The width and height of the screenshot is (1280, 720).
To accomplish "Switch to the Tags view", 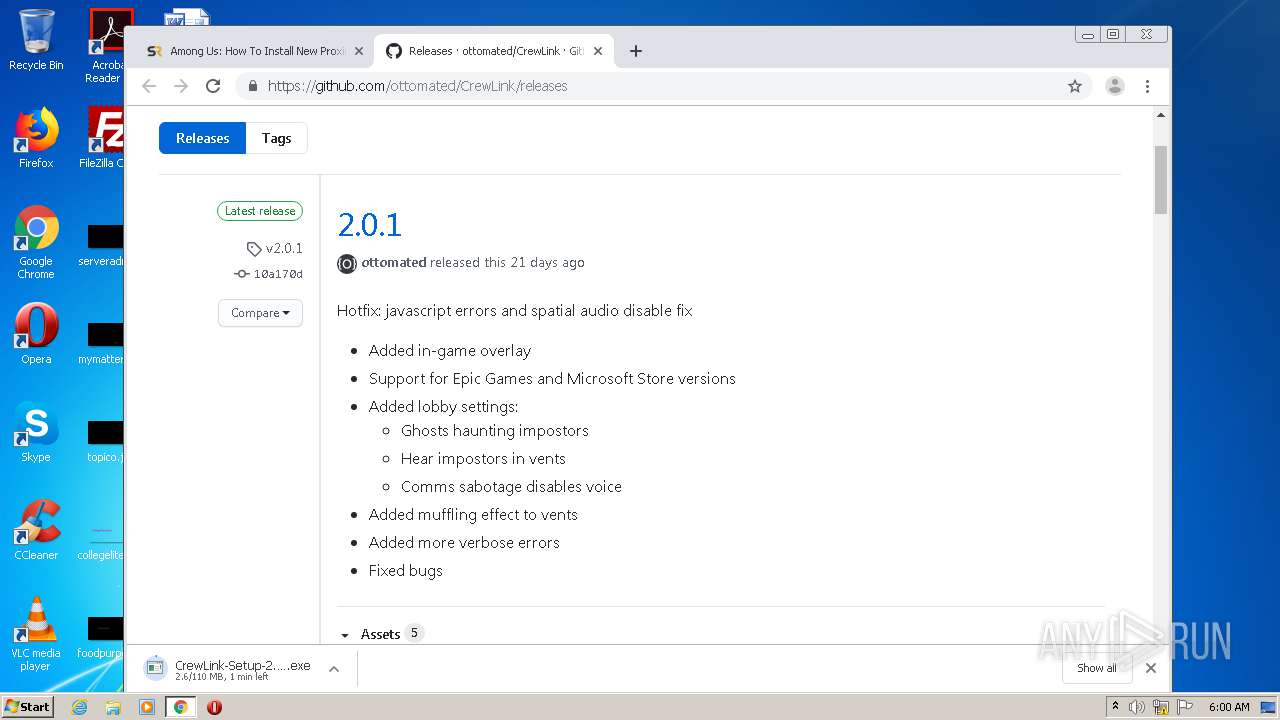I will click(276, 138).
